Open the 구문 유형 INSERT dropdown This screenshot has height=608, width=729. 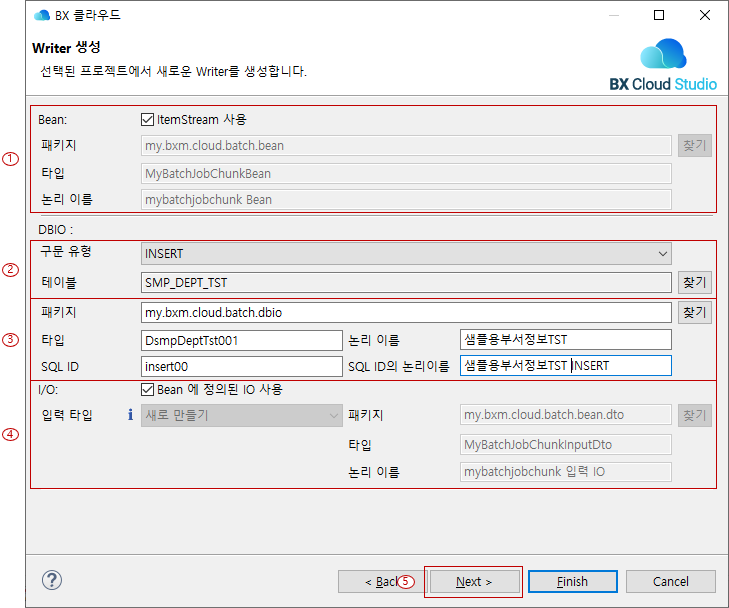tap(406, 254)
